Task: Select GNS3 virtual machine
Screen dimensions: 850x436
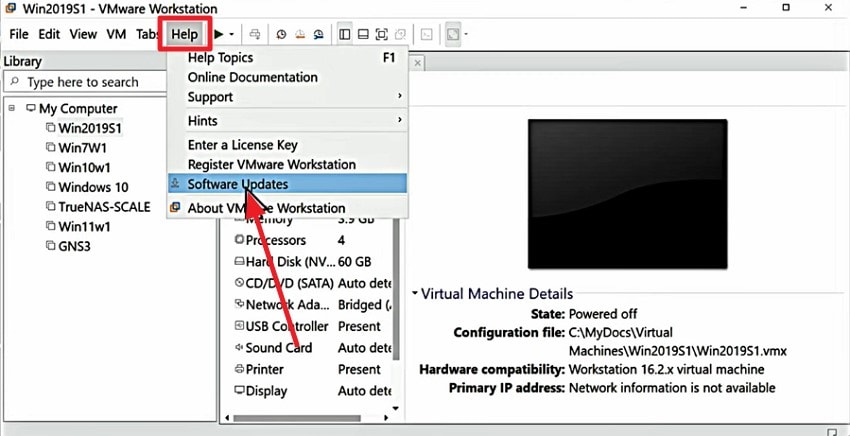Action: click(74, 246)
